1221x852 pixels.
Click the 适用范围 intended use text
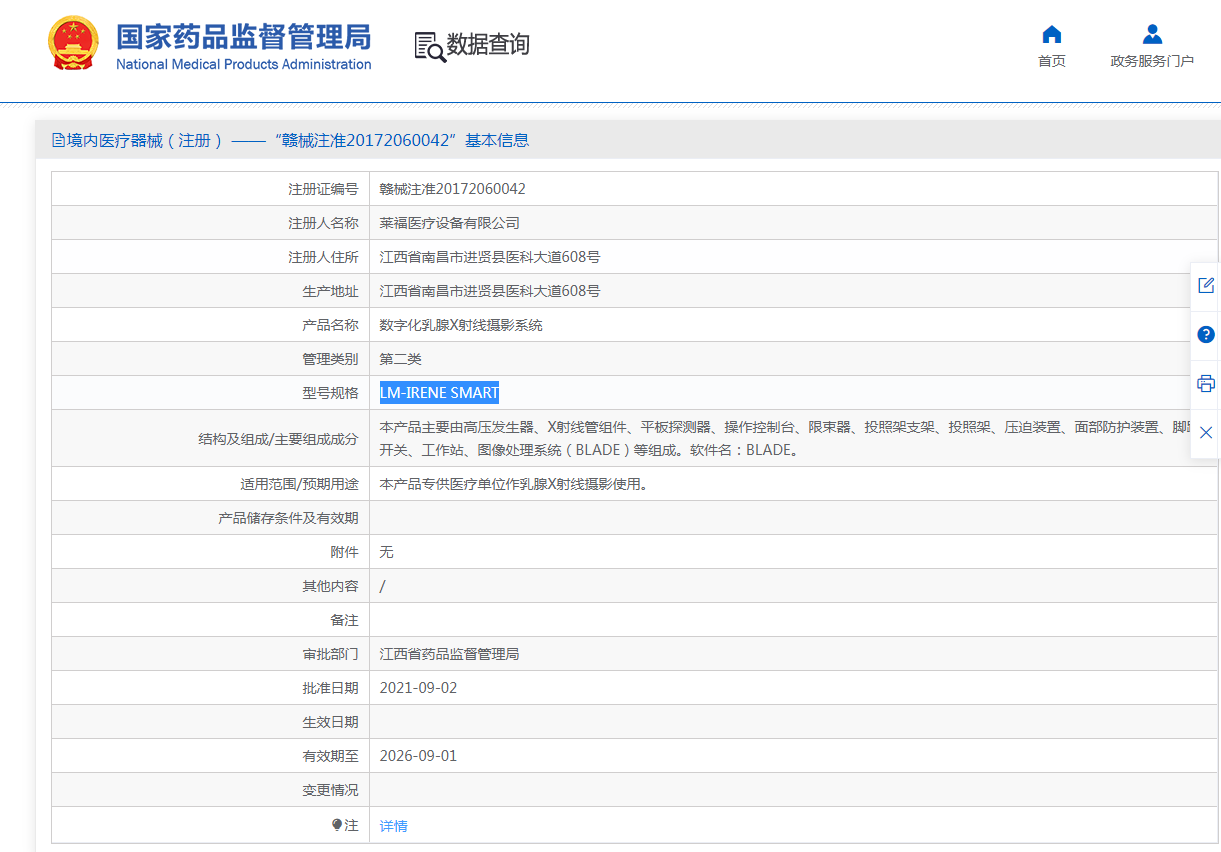click(x=514, y=484)
